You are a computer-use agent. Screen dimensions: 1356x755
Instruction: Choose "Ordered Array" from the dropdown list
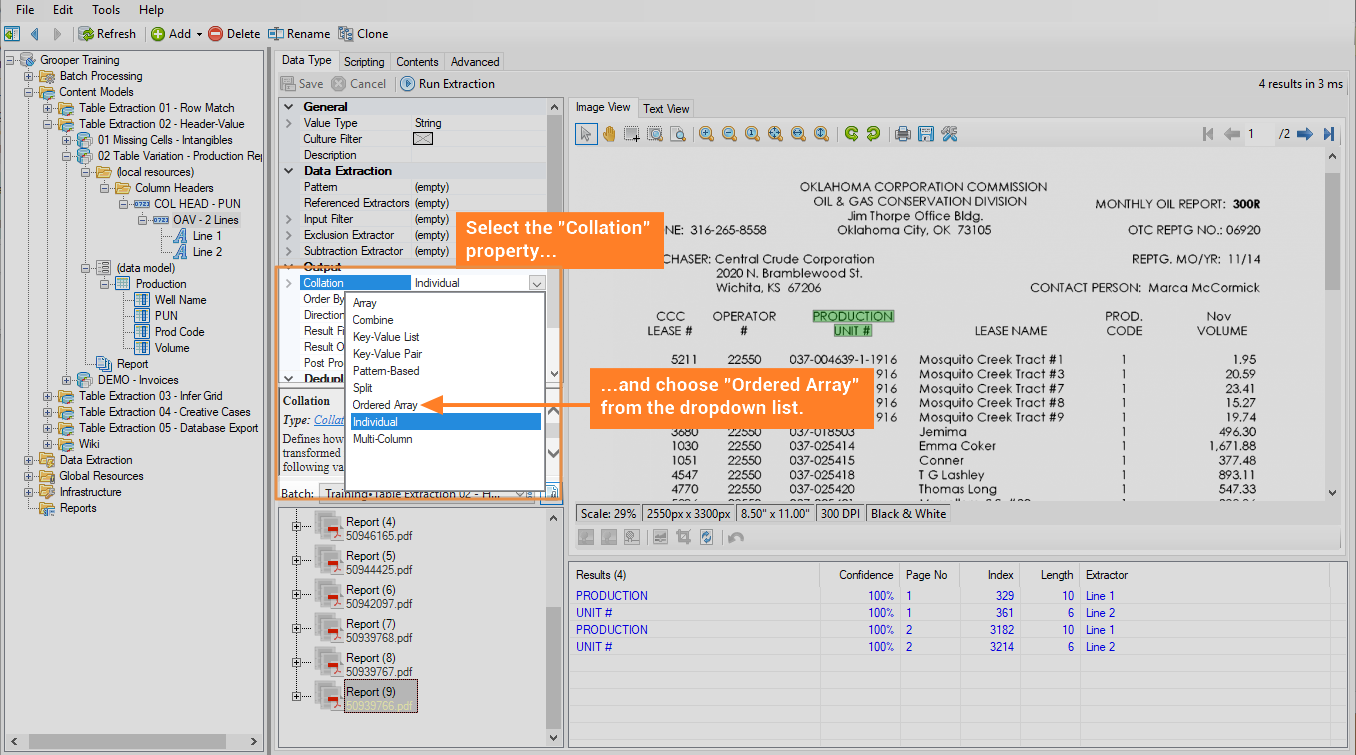point(385,405)
